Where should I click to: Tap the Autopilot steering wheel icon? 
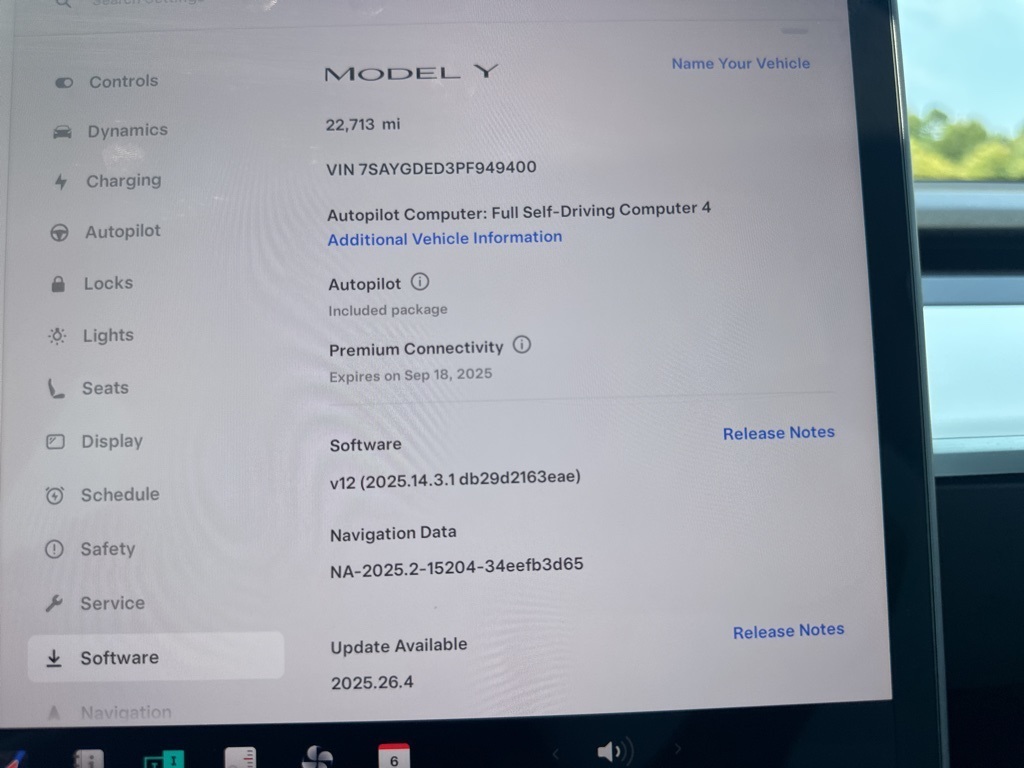click(x=60, y=232)
